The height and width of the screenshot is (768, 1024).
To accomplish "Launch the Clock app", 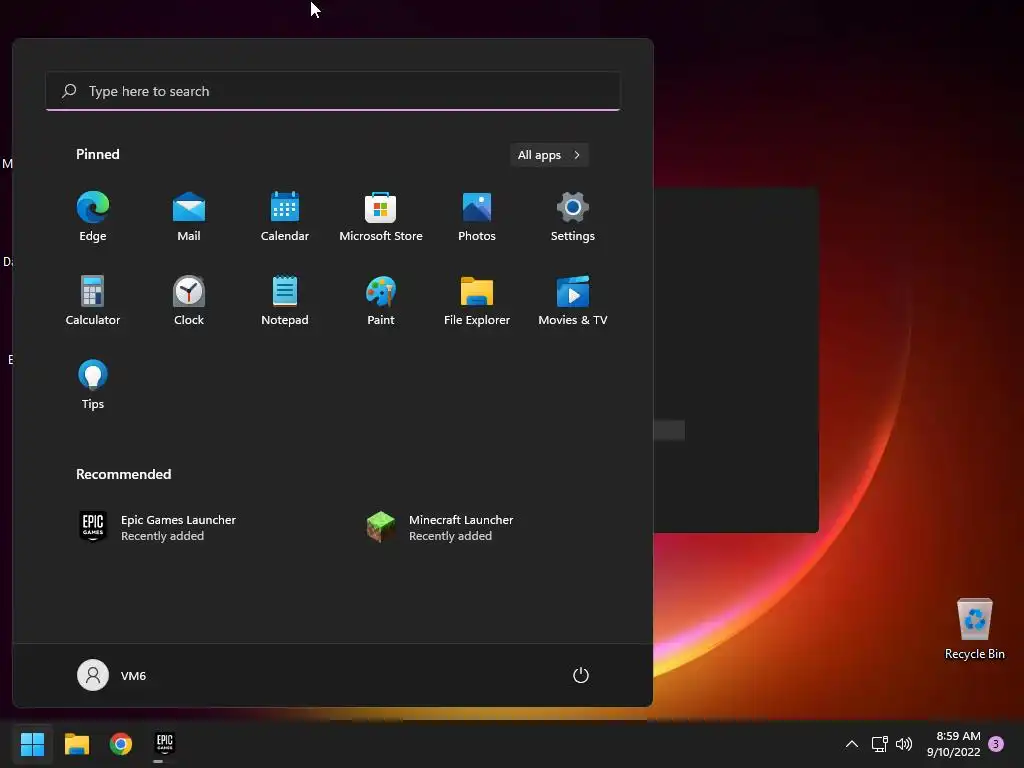I will (189, 301).
